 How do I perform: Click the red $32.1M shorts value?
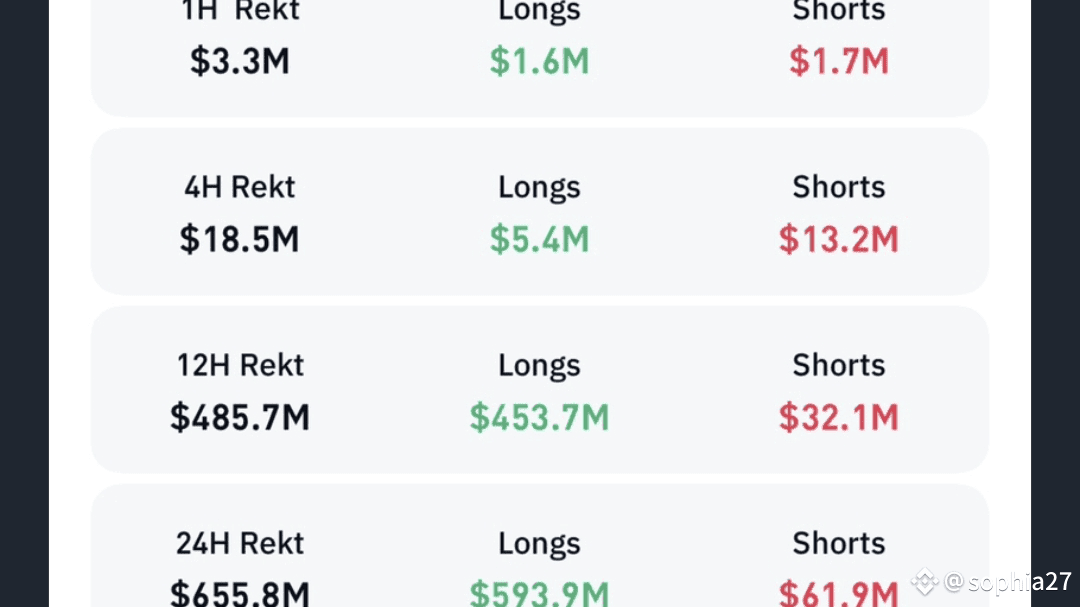(x=839, y=418)
